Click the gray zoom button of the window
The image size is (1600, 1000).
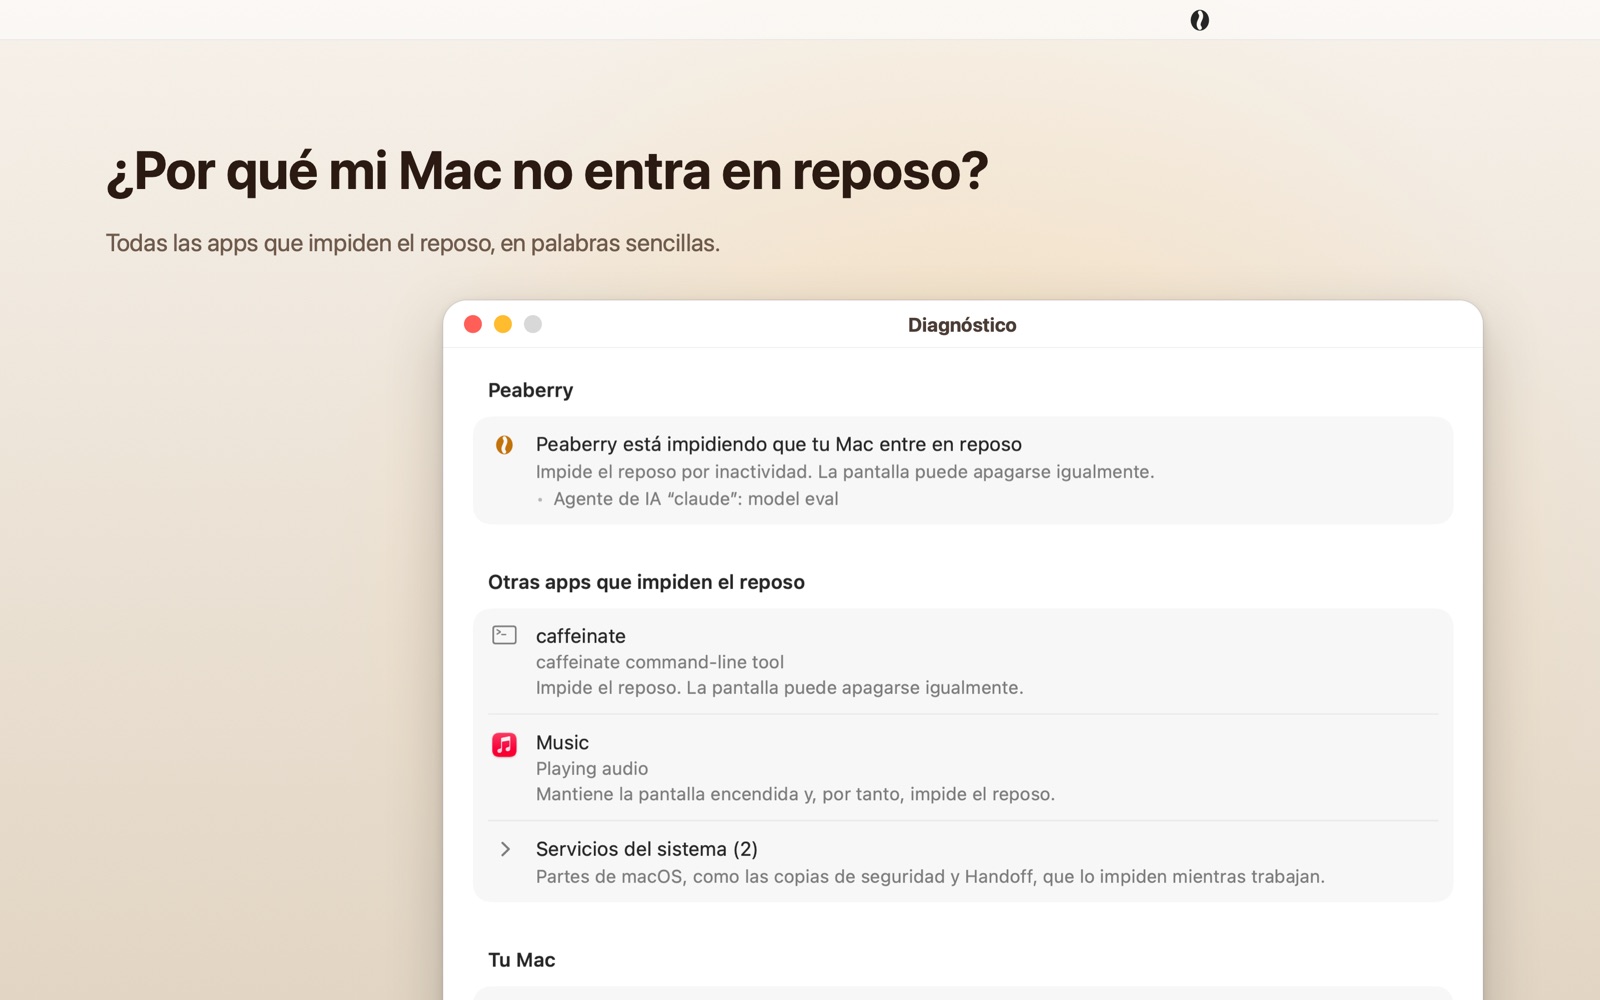pos(533,324)
